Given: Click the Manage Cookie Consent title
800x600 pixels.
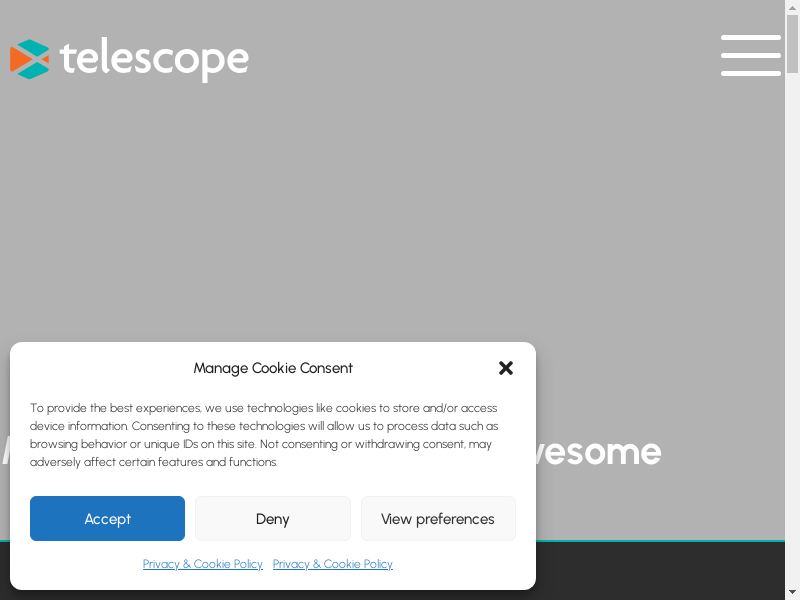Looking at the screenshot, I should [x=273, y=368].
